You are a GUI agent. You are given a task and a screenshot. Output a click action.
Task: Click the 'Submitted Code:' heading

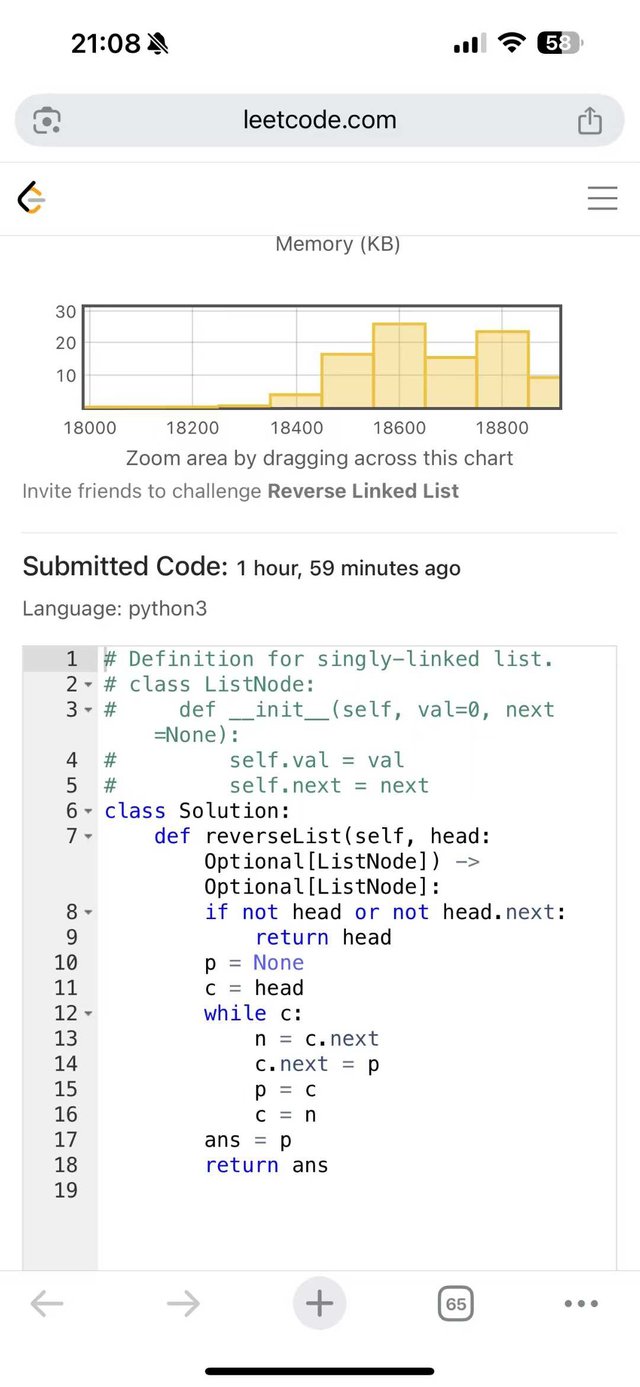tap(126, 566)
